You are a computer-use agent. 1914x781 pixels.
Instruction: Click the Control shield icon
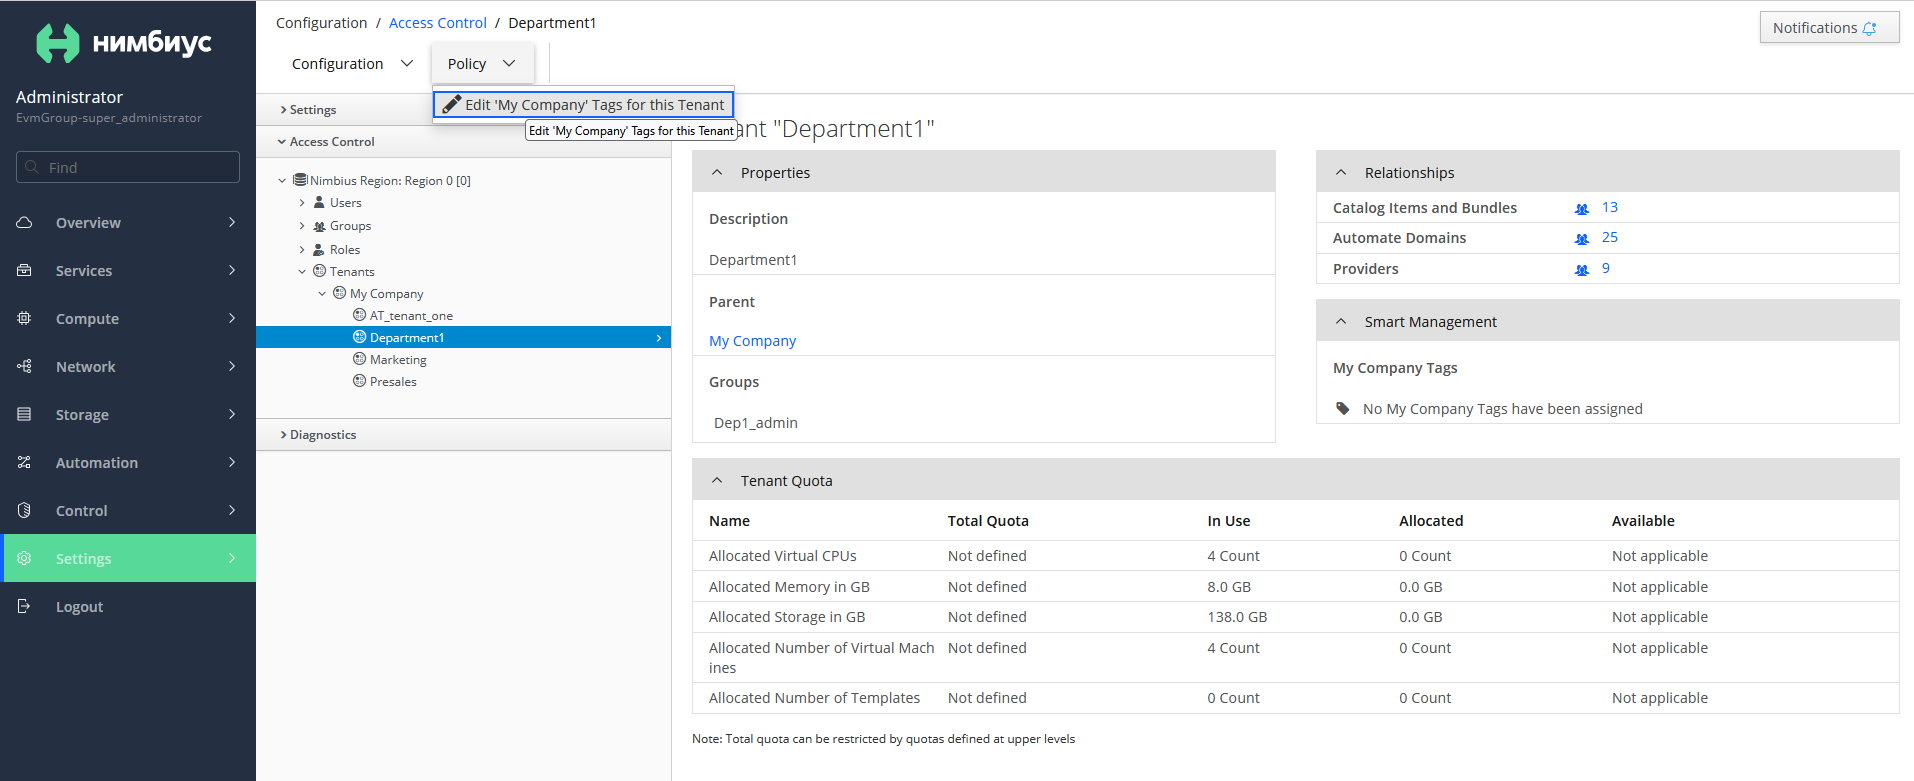tap(25, 510)
